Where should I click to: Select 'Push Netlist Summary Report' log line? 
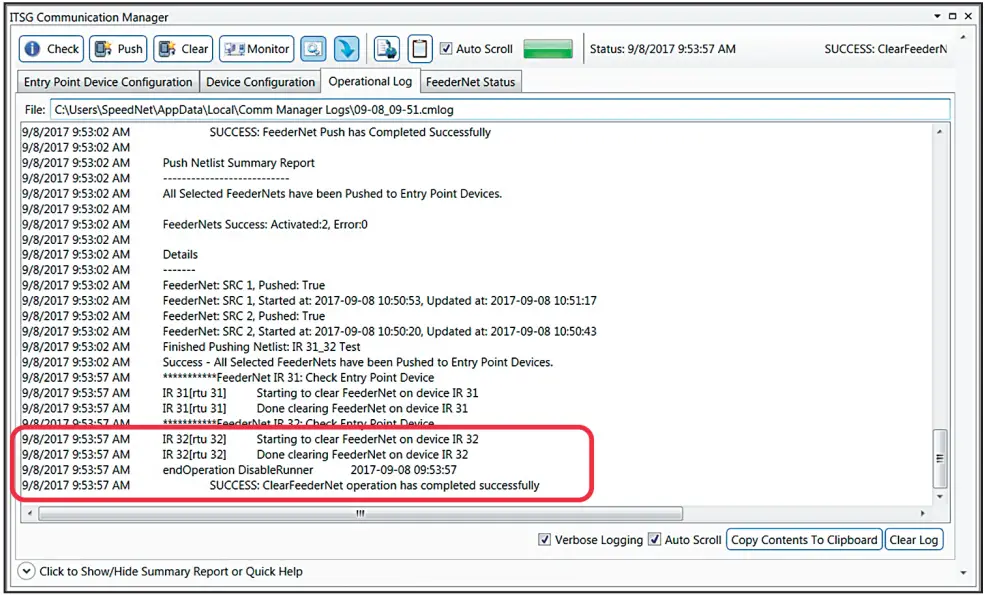[239, 163]
